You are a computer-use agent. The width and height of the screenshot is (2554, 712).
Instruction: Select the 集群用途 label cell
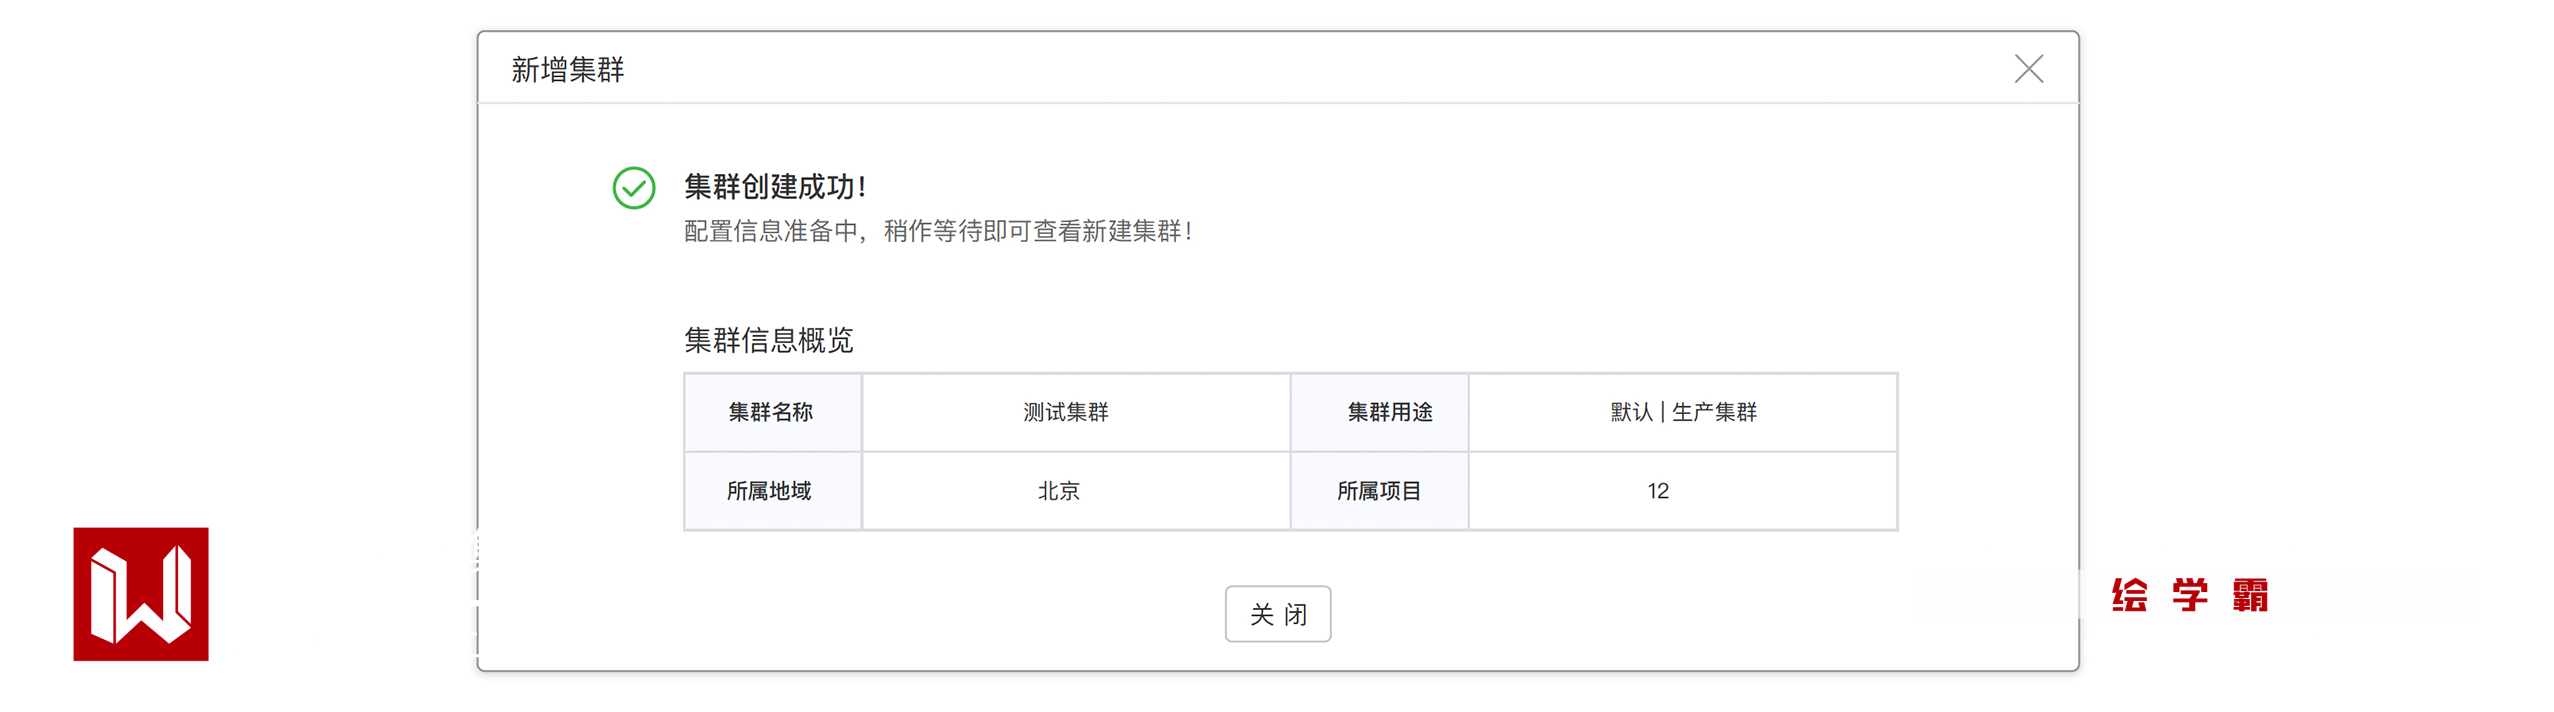point(1388,412)
